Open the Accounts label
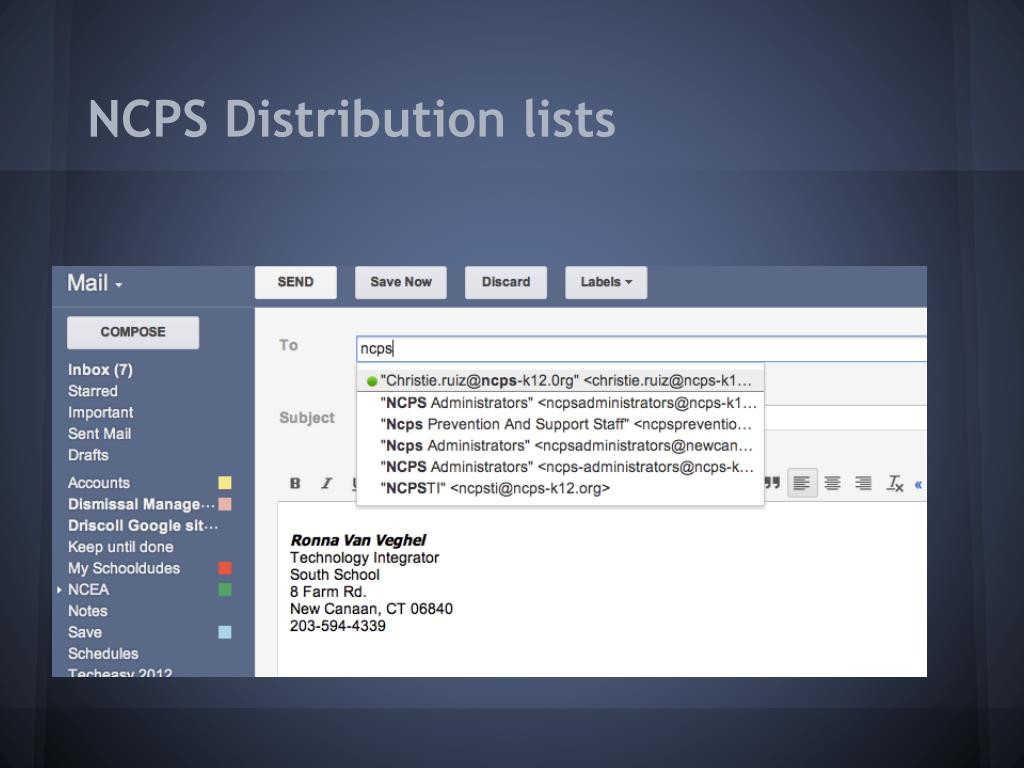 click(99, 483)
